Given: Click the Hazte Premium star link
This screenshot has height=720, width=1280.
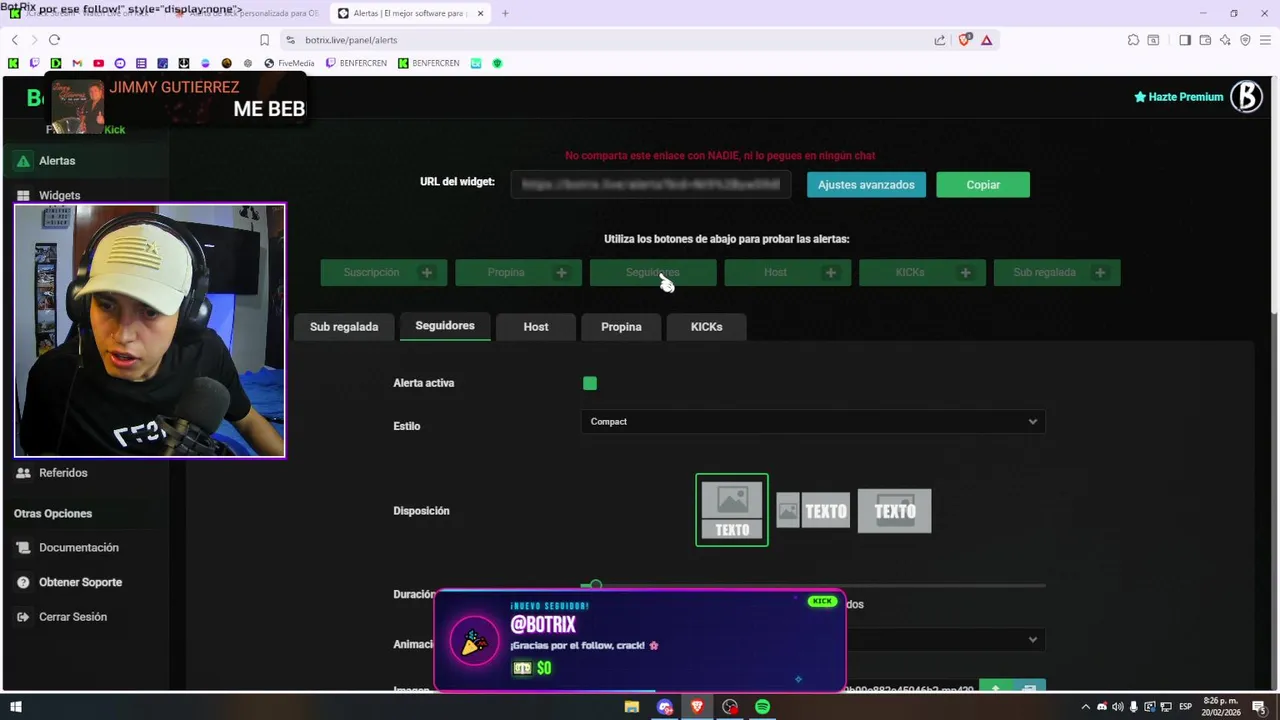Looking at the screenshot, I should click(x=1178, y=97).
